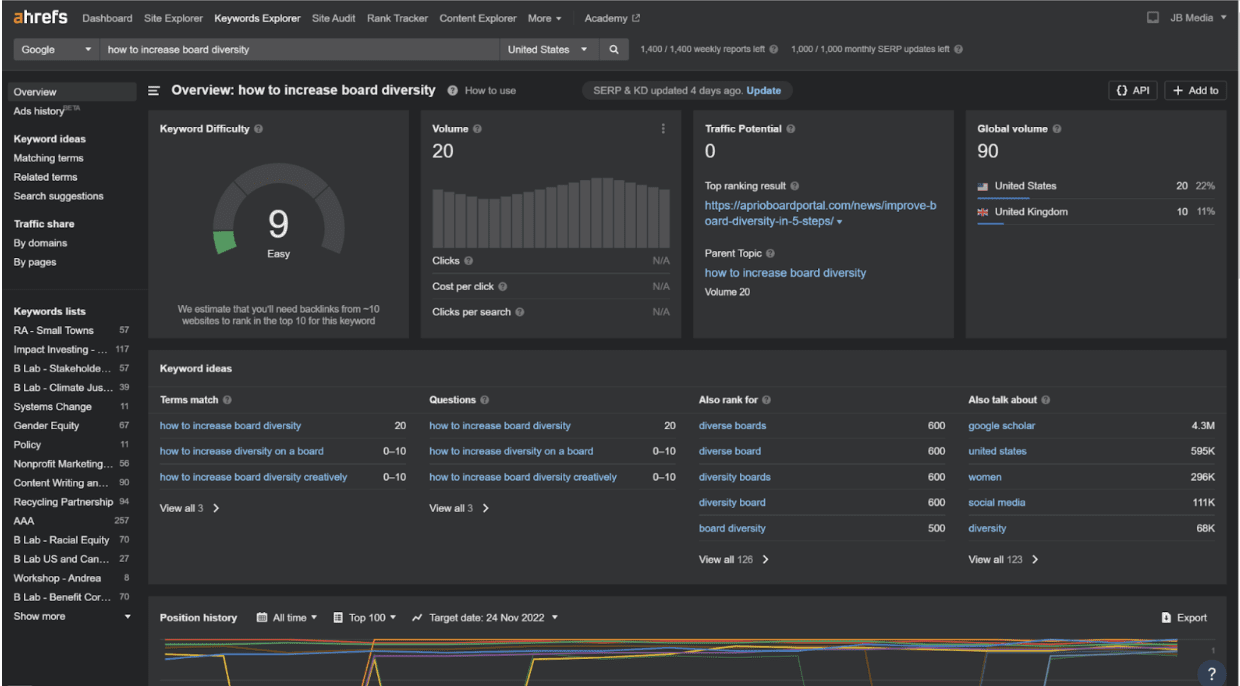The width and height of the screenshot is (1240, 686).
Task: Click the Update link for SERP & KD
Action: coord(763,90)
